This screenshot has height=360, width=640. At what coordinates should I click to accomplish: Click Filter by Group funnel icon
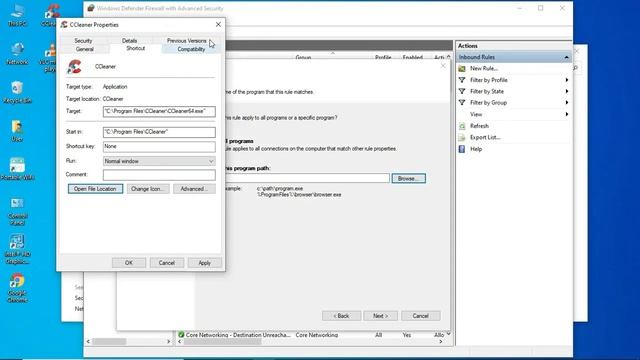[462, 103]
